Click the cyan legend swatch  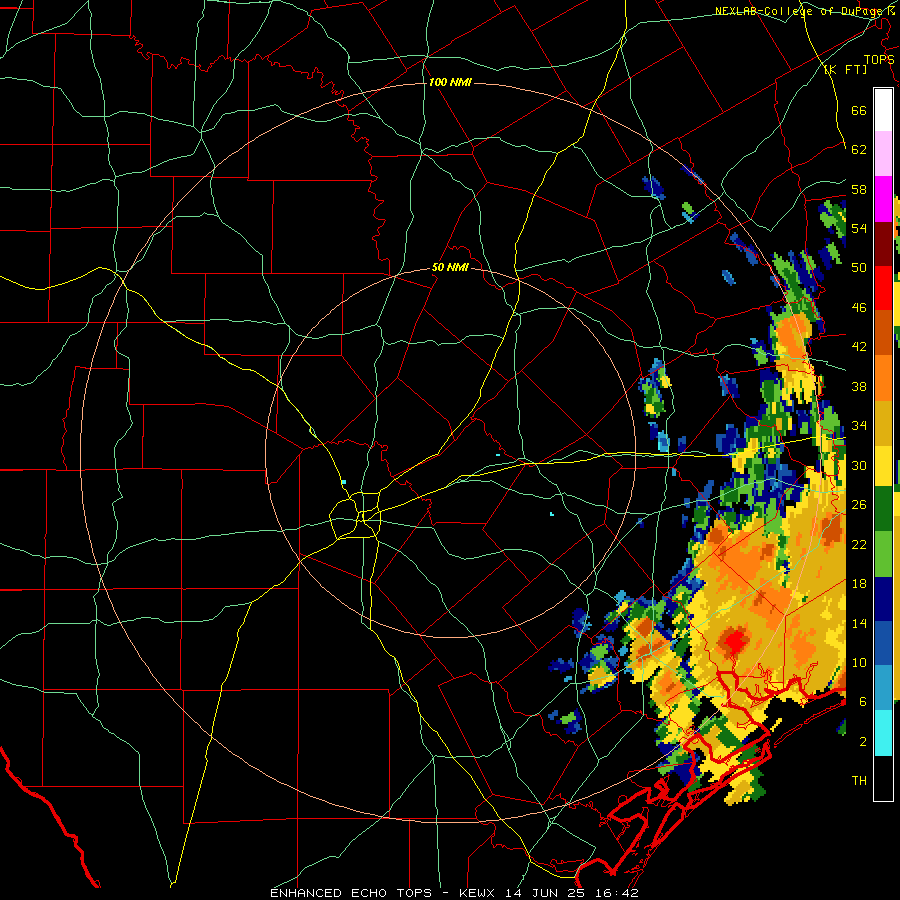coord(883,733)
